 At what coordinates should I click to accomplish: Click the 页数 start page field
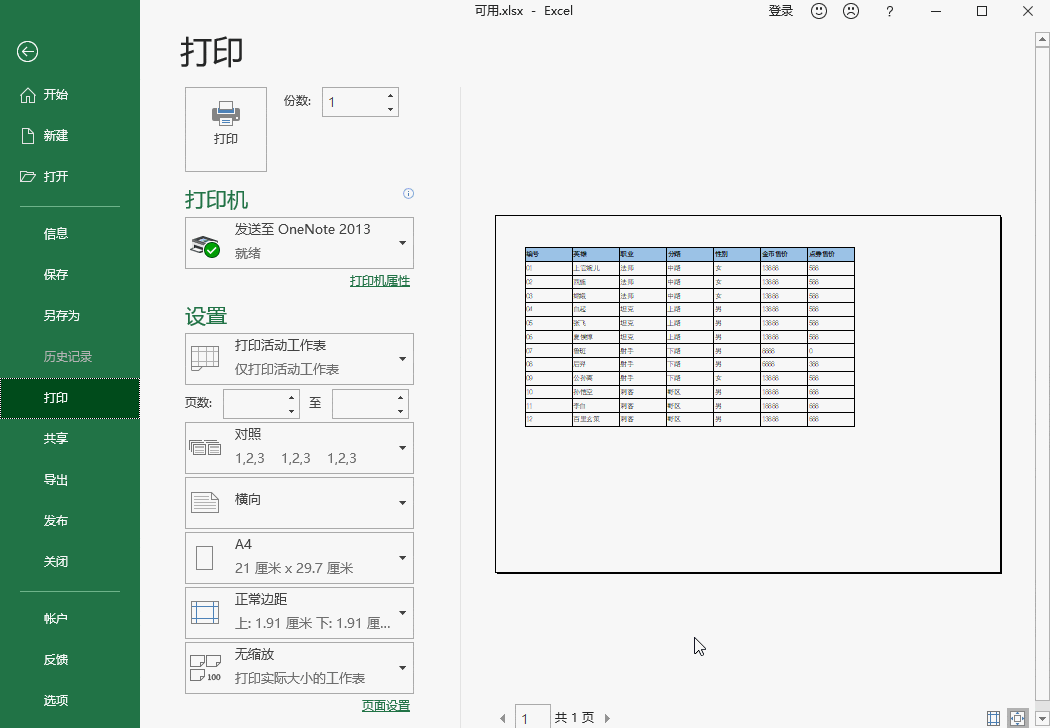point(254,403)
